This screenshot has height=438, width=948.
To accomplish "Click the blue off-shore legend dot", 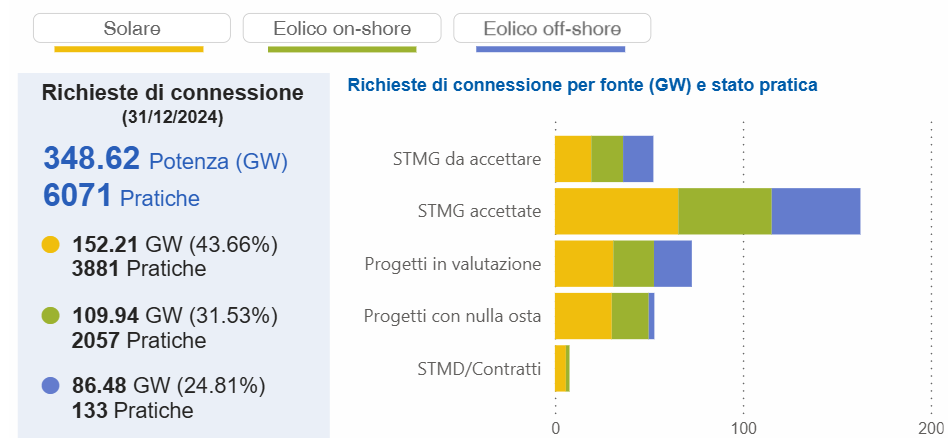I will 51,386.
